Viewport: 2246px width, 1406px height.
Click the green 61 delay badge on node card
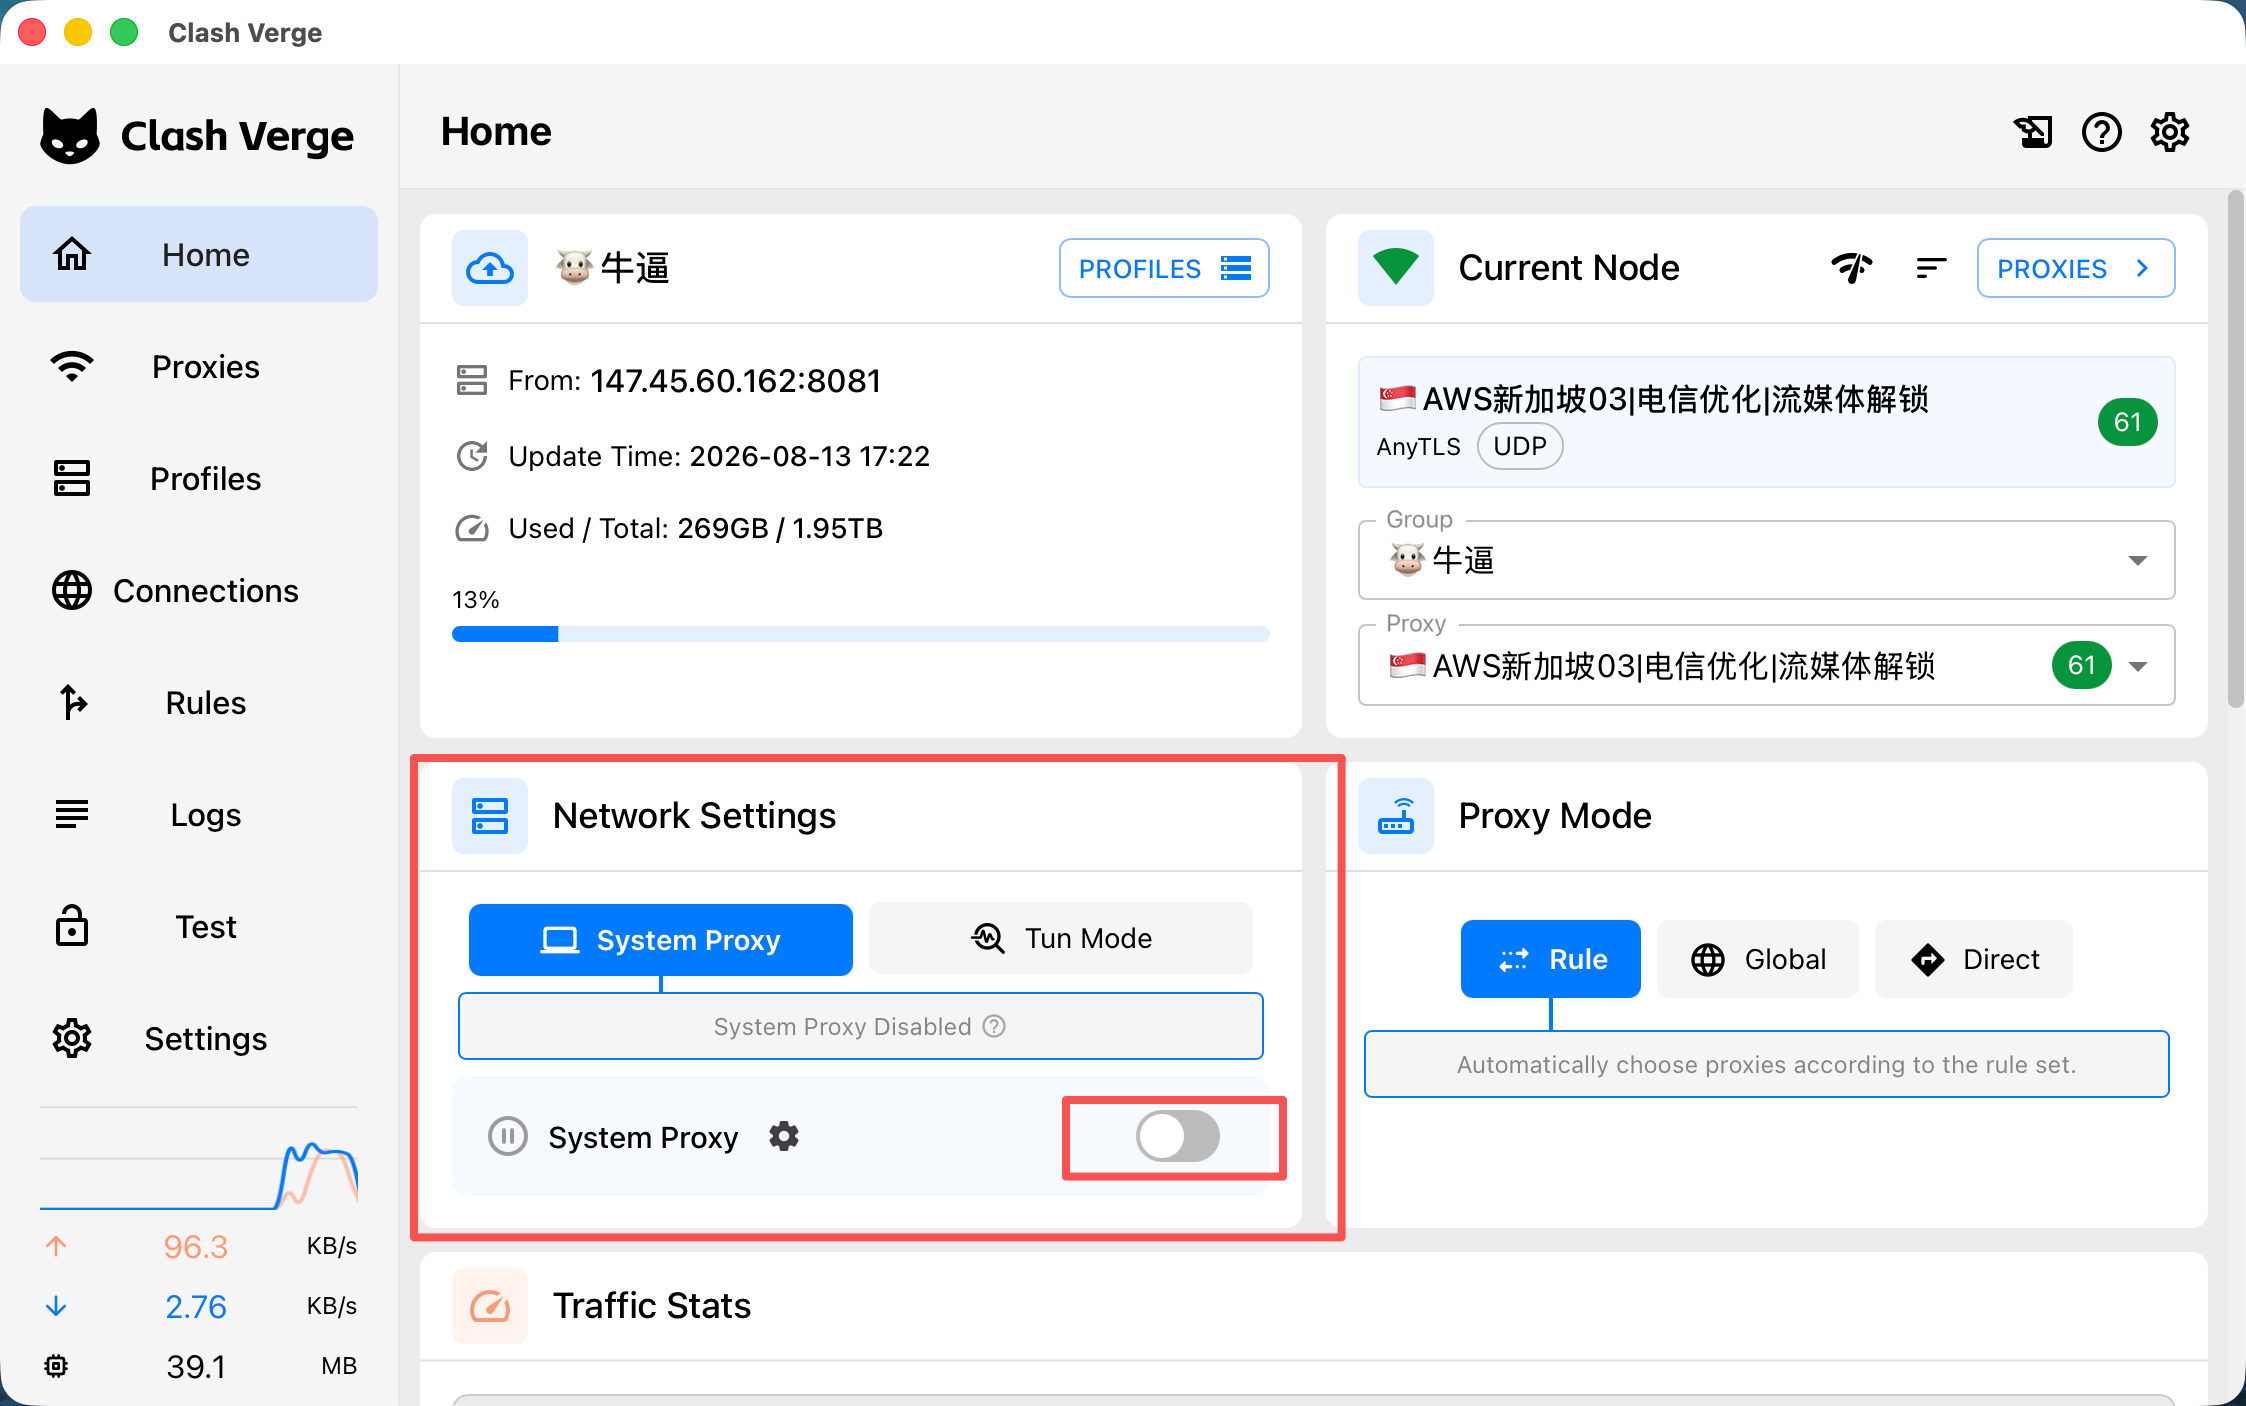[2127, 422]
